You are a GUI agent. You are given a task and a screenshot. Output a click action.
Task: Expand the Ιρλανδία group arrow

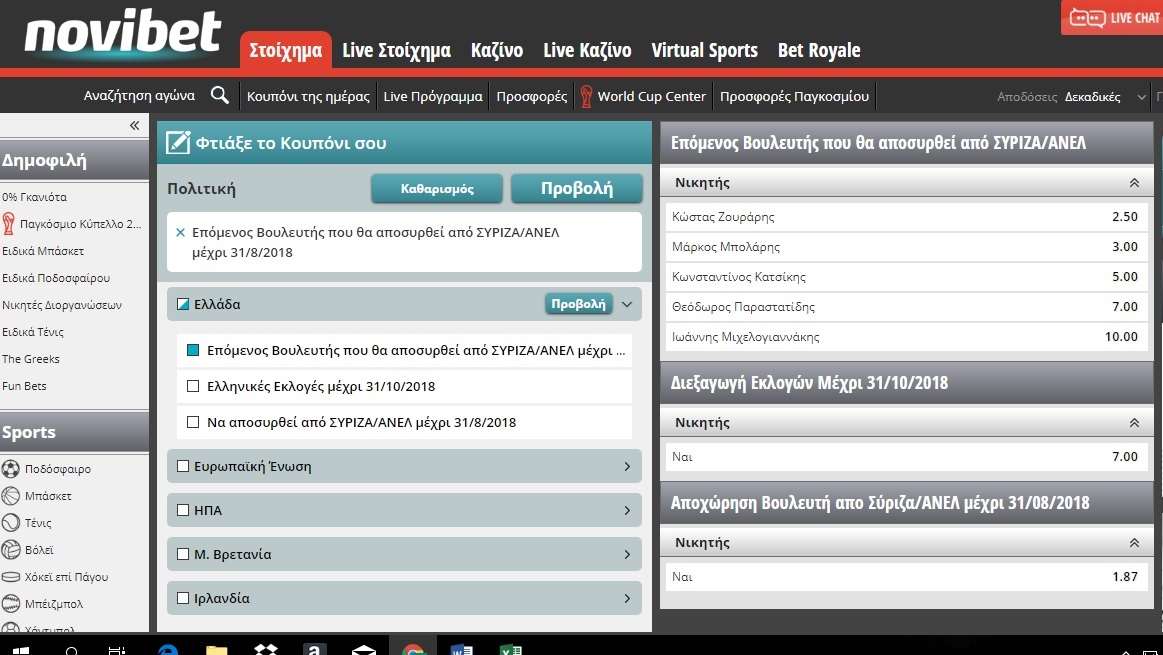coord(627,597)
